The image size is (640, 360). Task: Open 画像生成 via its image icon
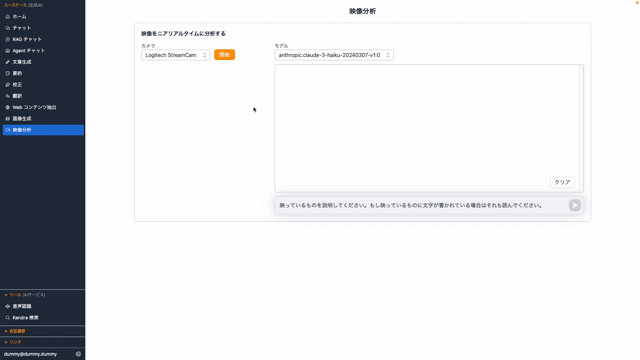tap(7, 119)
